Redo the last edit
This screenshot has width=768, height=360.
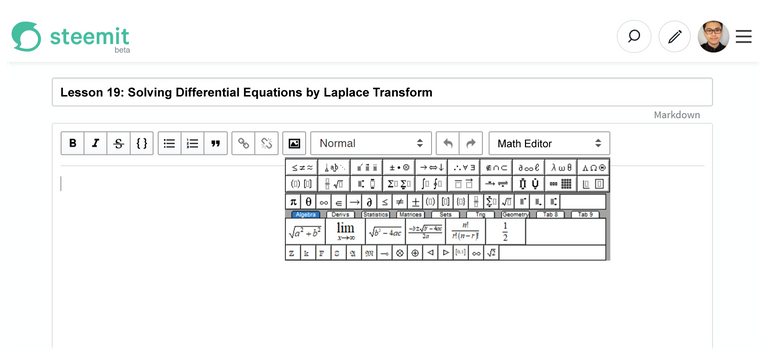pyautogui.click(x=471, y=144)
